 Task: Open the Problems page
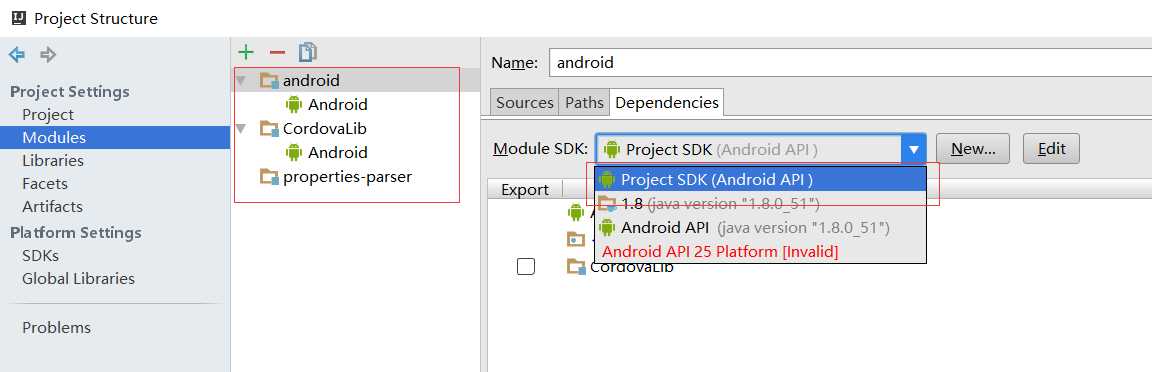[x=57, y=327]
